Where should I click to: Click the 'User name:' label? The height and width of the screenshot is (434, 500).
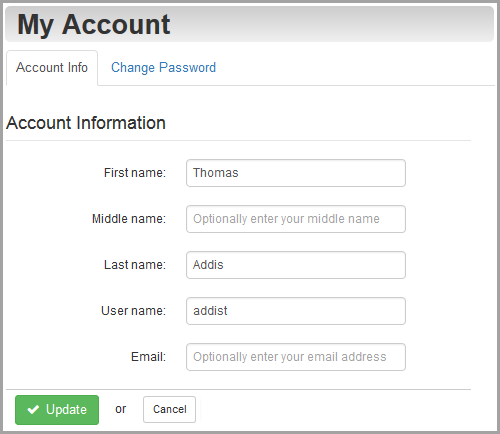click(134, 311)
